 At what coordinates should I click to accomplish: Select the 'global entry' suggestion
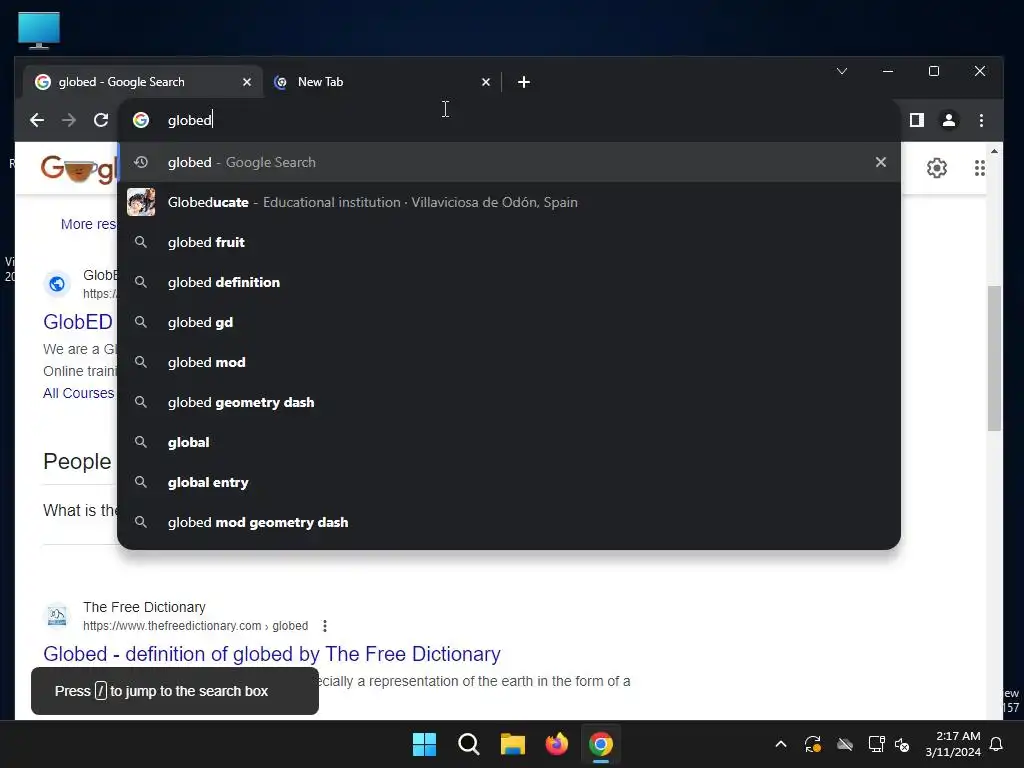[x=509, y=482]
